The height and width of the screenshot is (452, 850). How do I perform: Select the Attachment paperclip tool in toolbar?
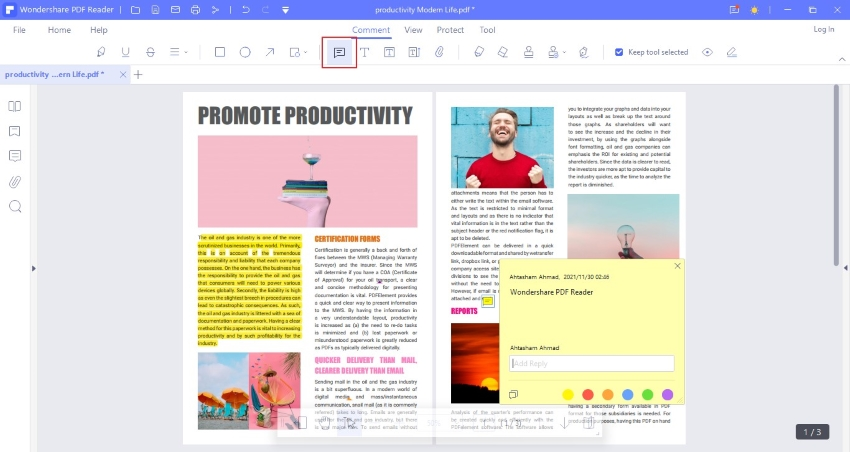(x=439, y=52)
